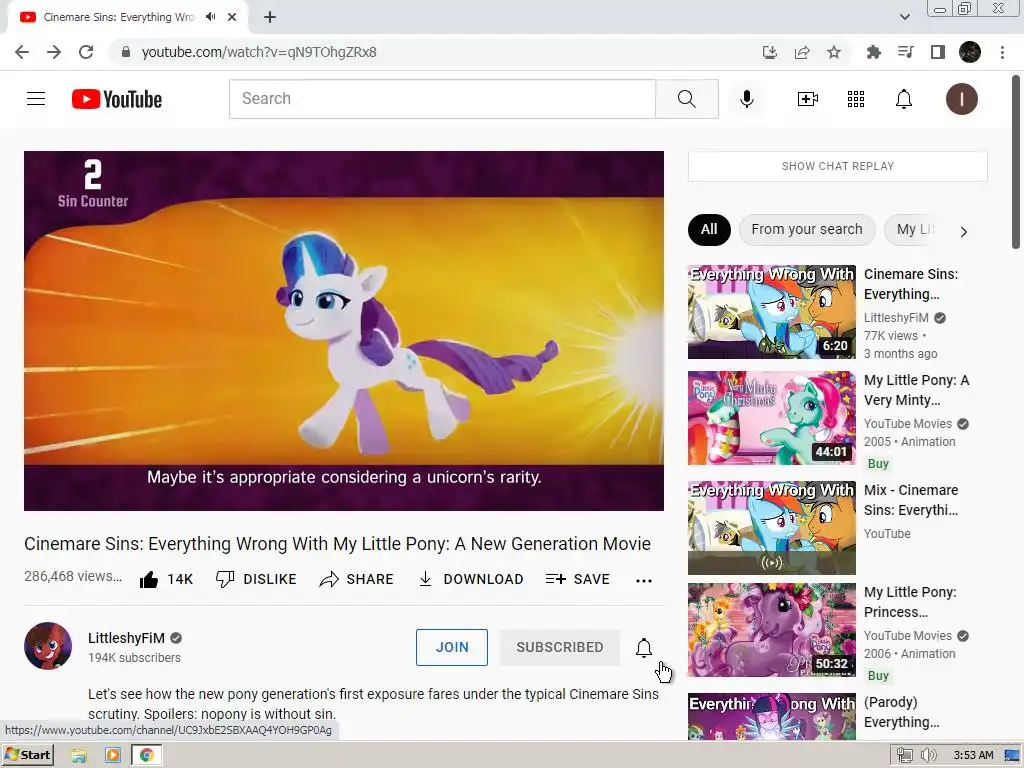Screen dimensions: 1024x768
Task: Open the LittleshyFiM channel avatar
Action: (x=48, y=646)
